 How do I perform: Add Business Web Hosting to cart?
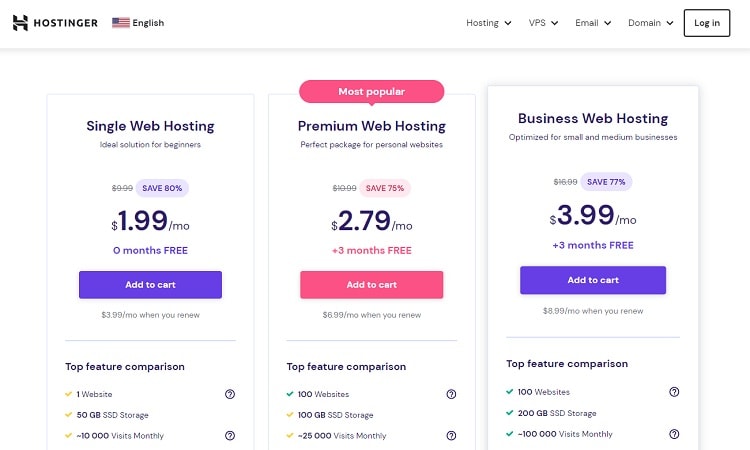pyautogui.click(x=593, y=280)
